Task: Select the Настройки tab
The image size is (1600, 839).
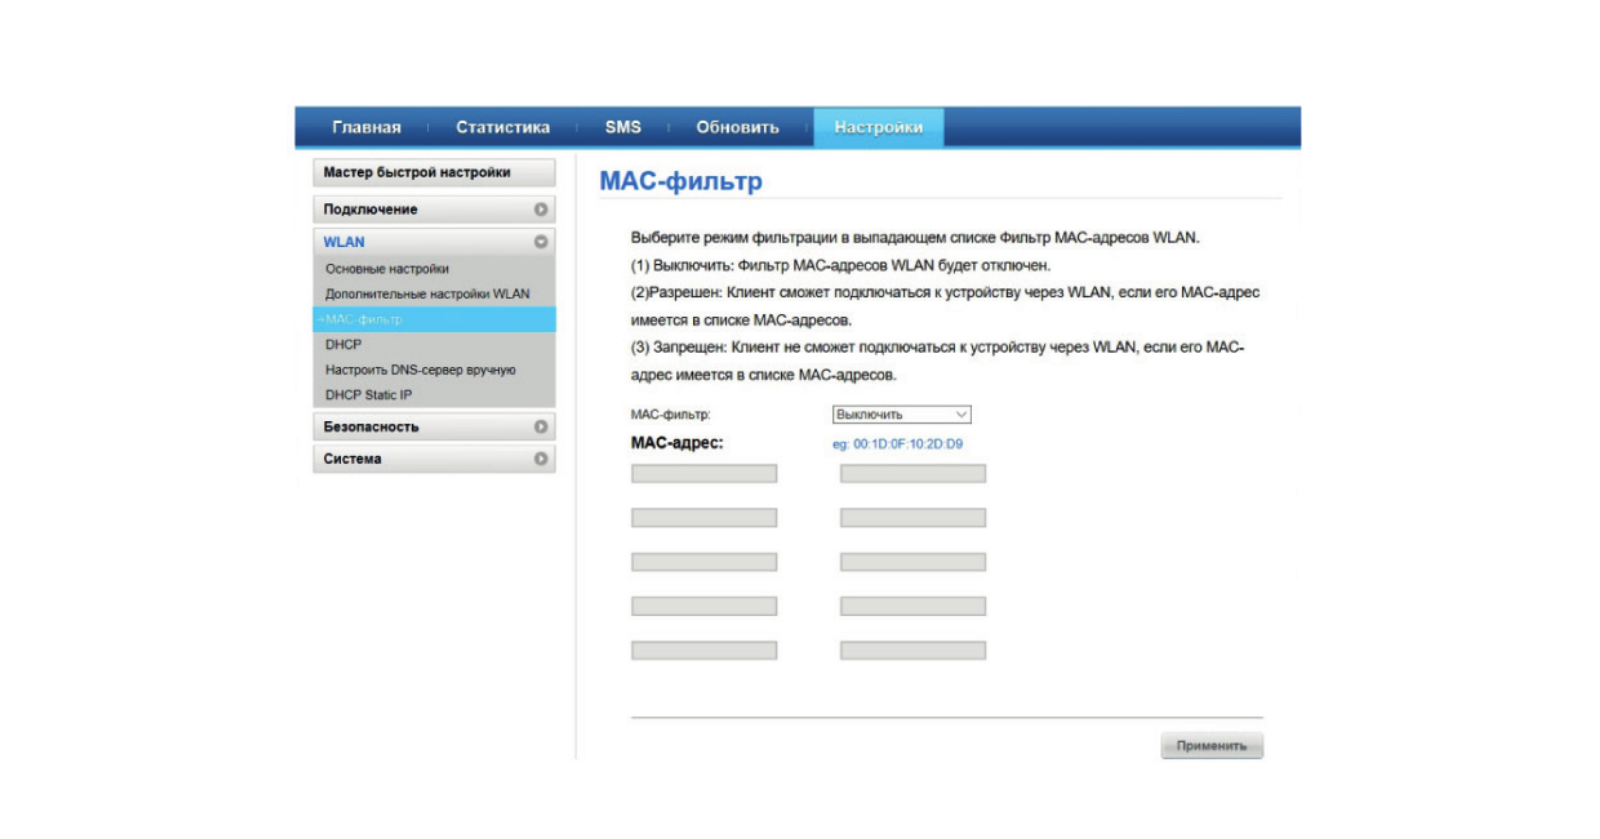Action: point(878,127)
